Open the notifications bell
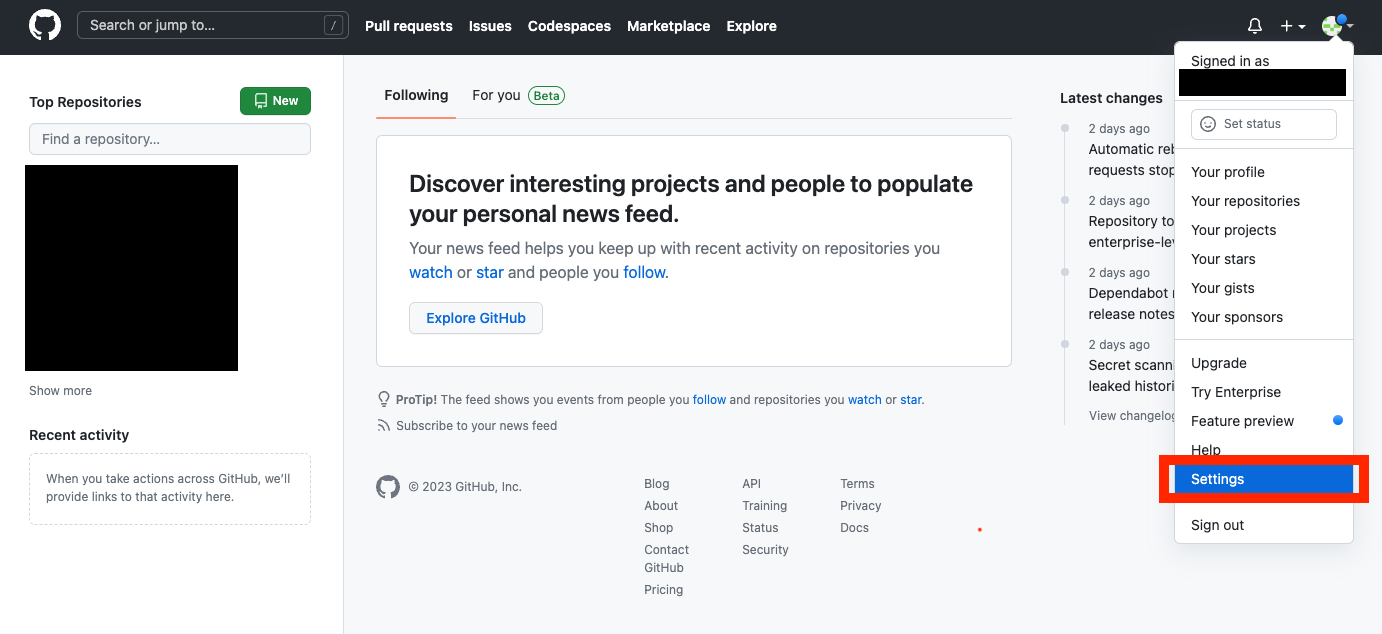The width and height of the screenshot is (1382, 634). pyautogui.click(x=1255, y=26)
